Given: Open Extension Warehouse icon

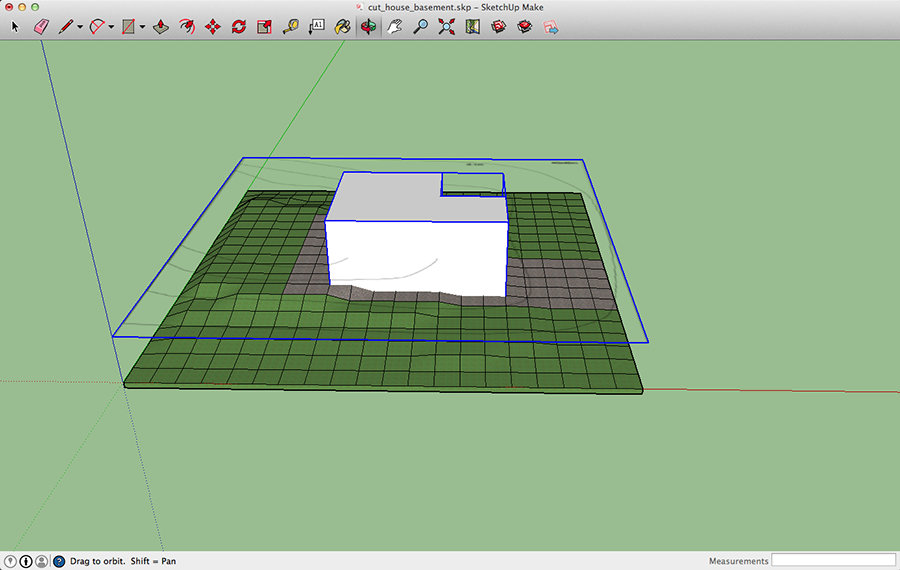Looking at the screenshot, I should pyautogui.click(x=524, y=26).
